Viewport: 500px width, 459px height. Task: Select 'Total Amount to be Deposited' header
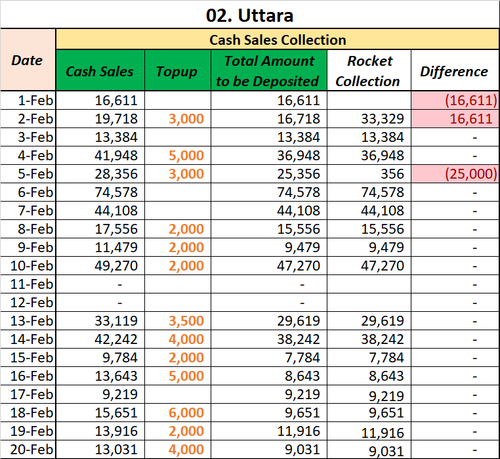tap(269, 71)
